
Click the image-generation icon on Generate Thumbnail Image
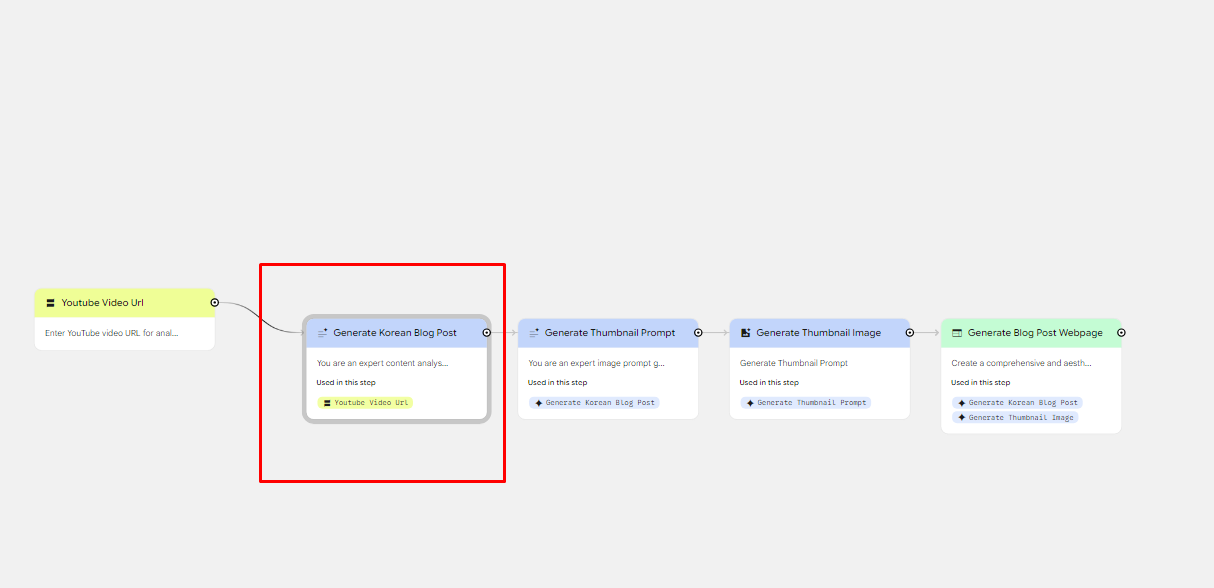745,333
